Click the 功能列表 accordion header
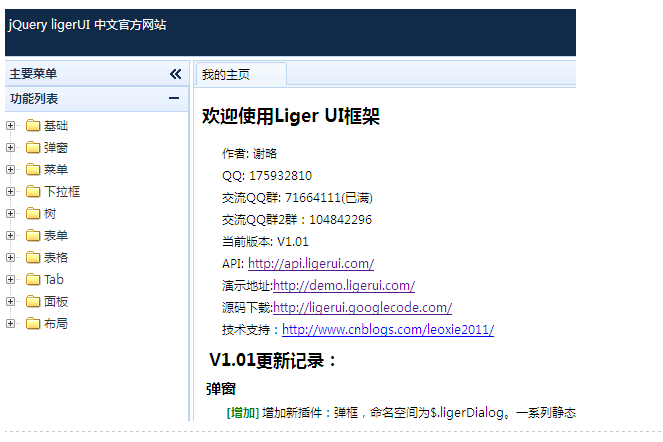663x442 pixels. tap(97, 99)
